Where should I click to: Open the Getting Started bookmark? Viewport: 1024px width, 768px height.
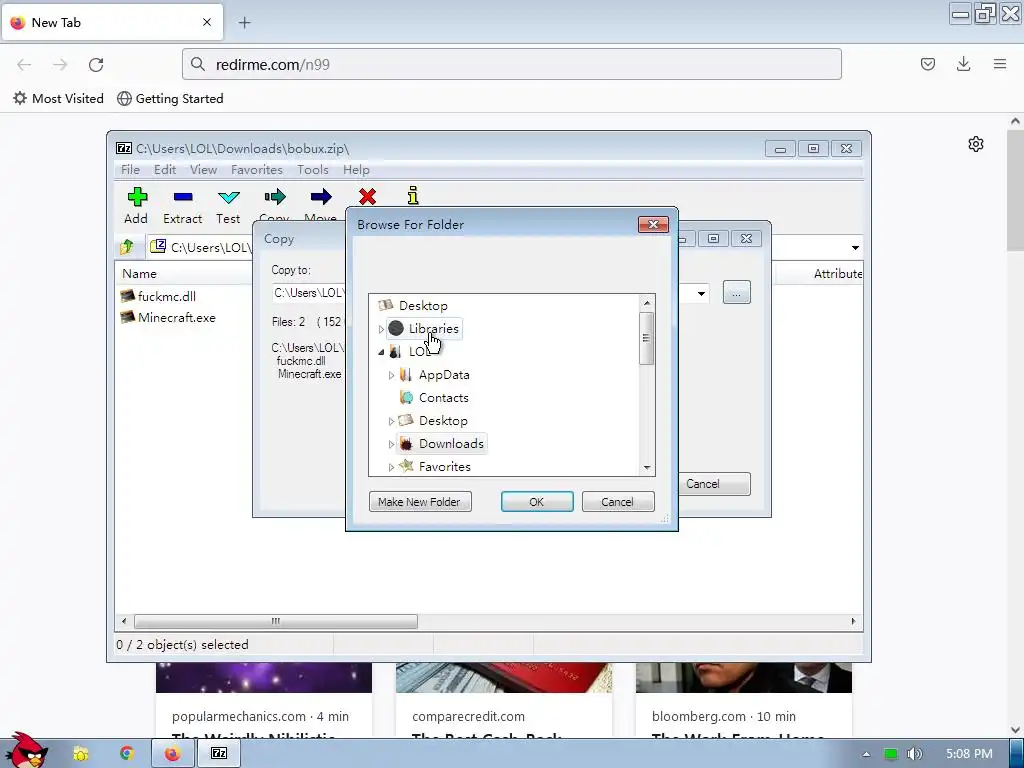170,99
